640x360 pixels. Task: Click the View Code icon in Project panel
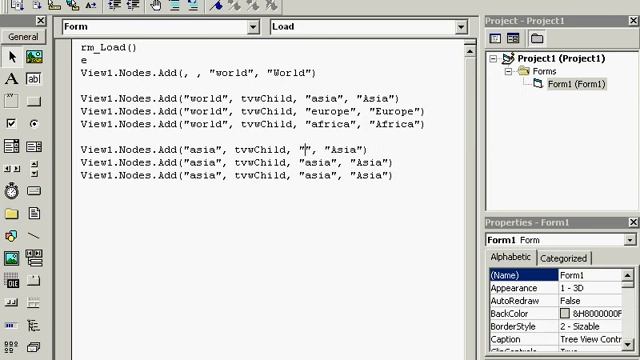[496, 38]
